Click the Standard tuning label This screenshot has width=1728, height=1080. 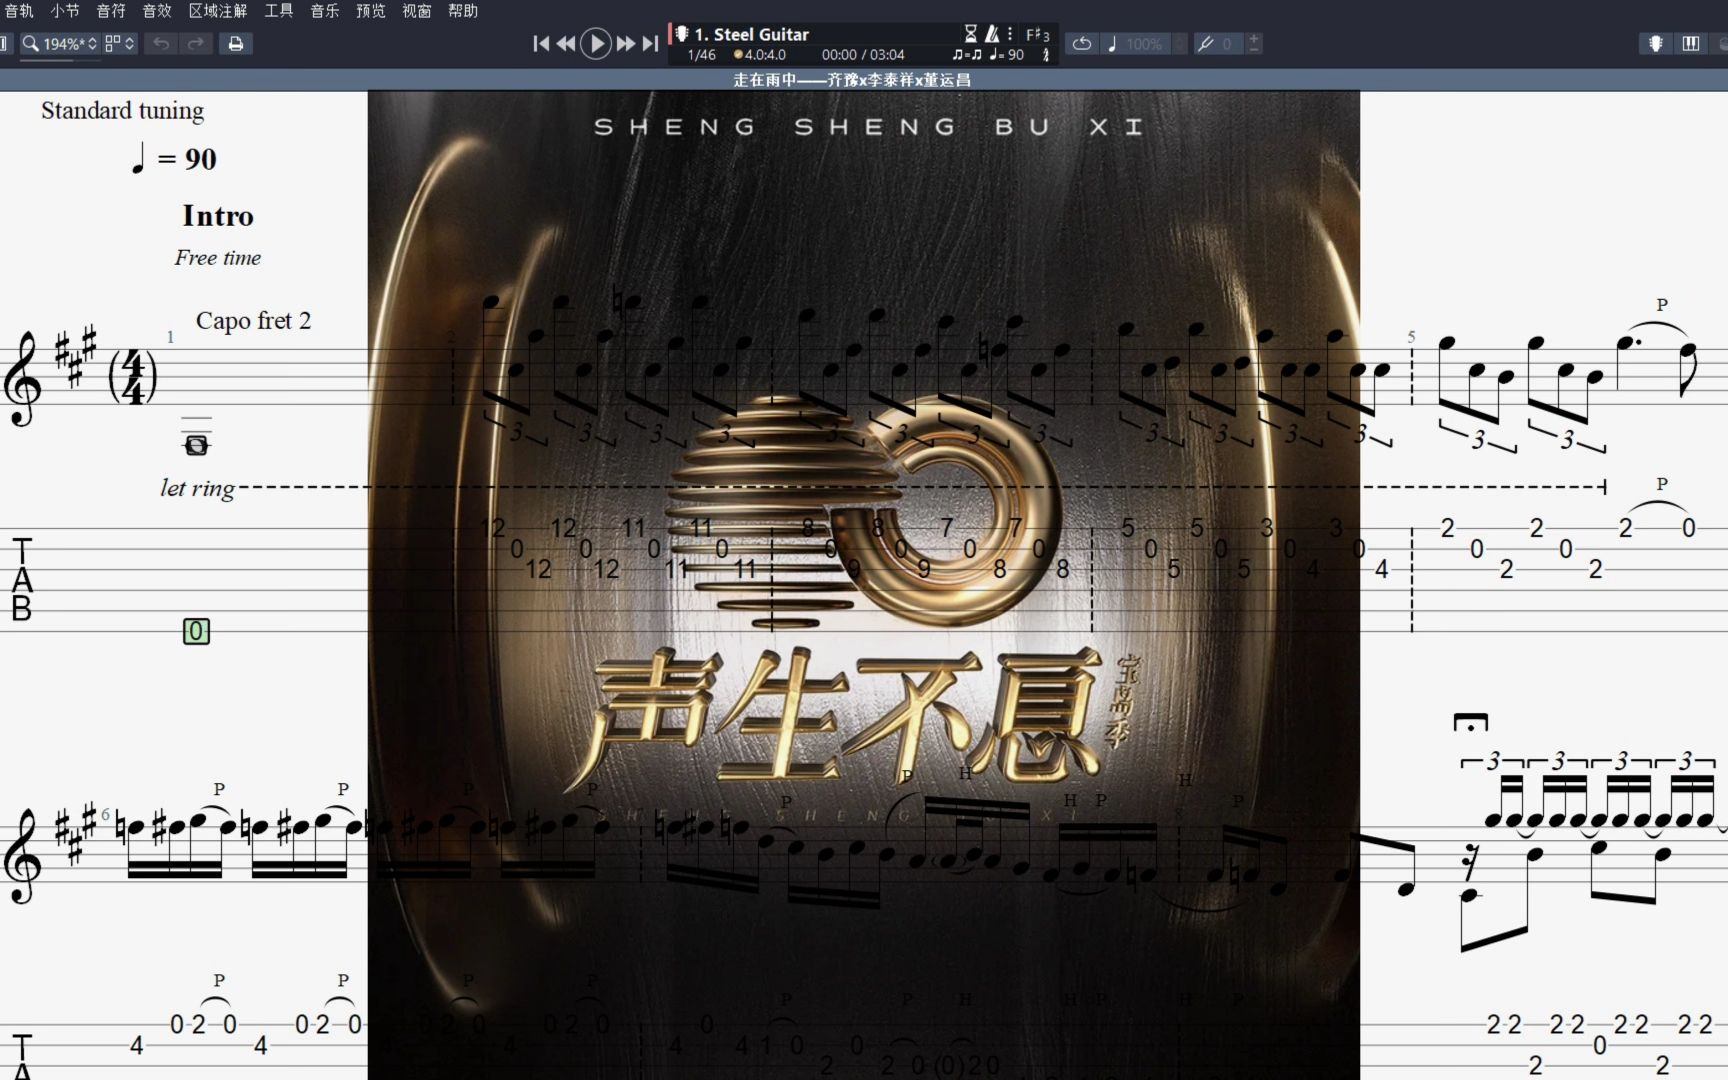click(122, 111)
